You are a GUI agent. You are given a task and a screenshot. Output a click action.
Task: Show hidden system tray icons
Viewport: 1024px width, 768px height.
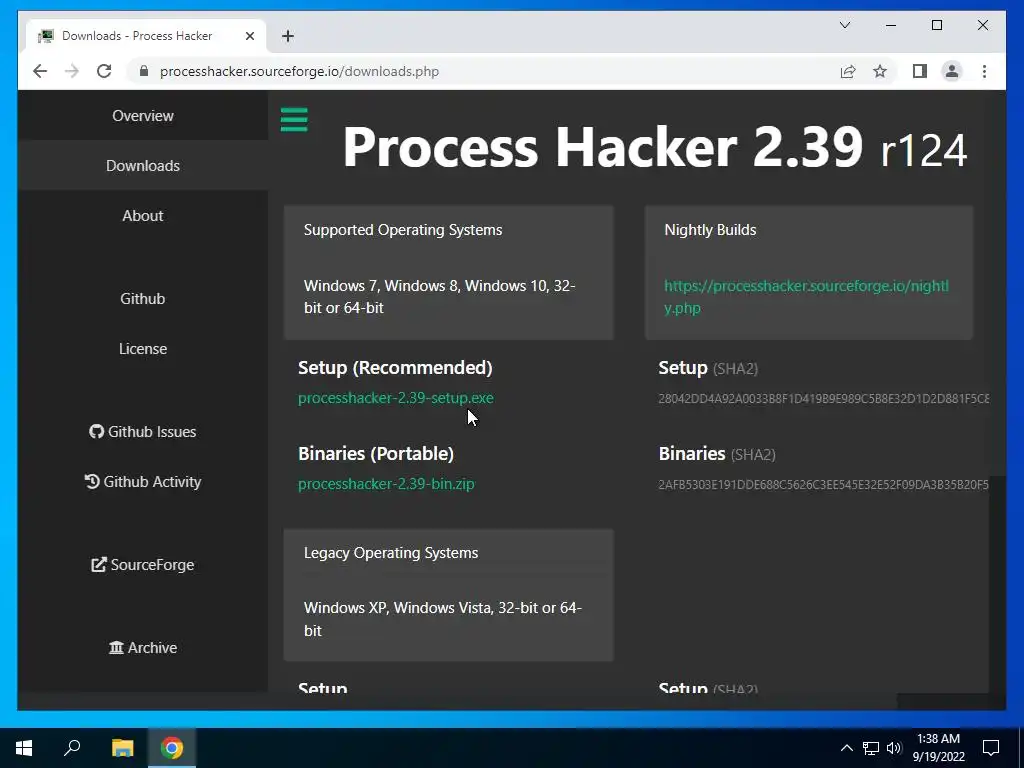(846, 748)
